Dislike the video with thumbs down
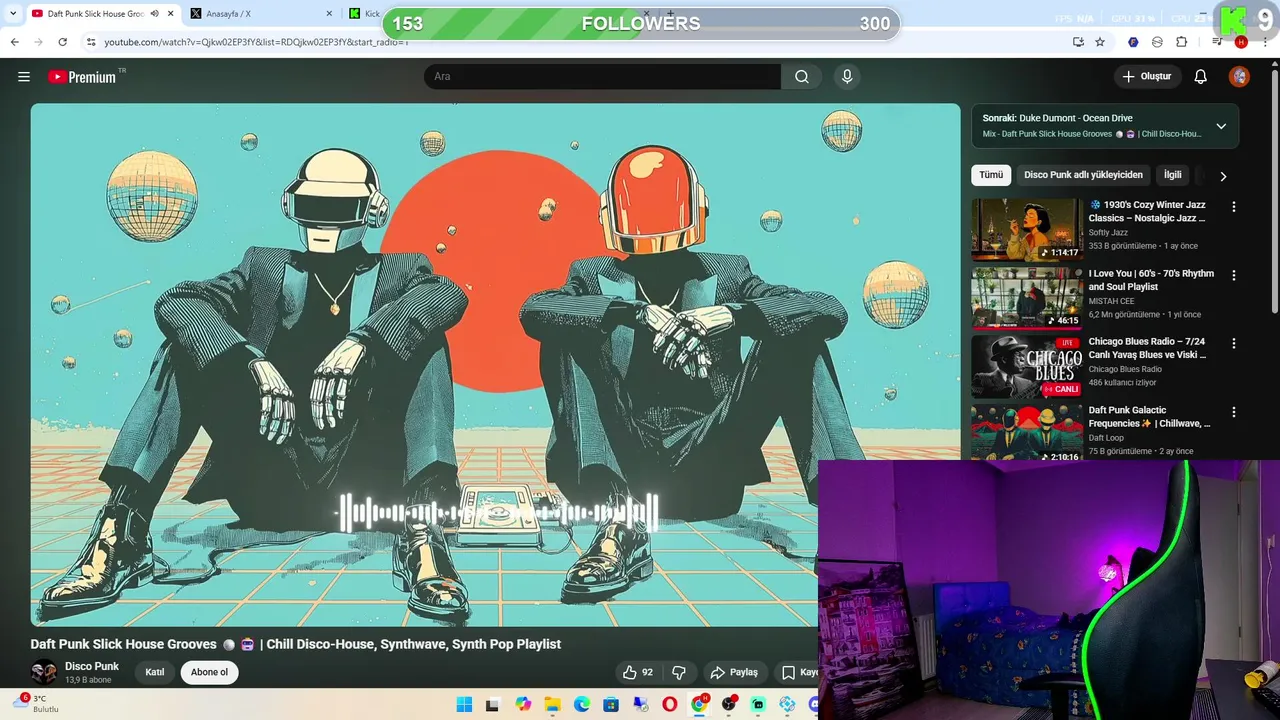 [x=679, y=672]
